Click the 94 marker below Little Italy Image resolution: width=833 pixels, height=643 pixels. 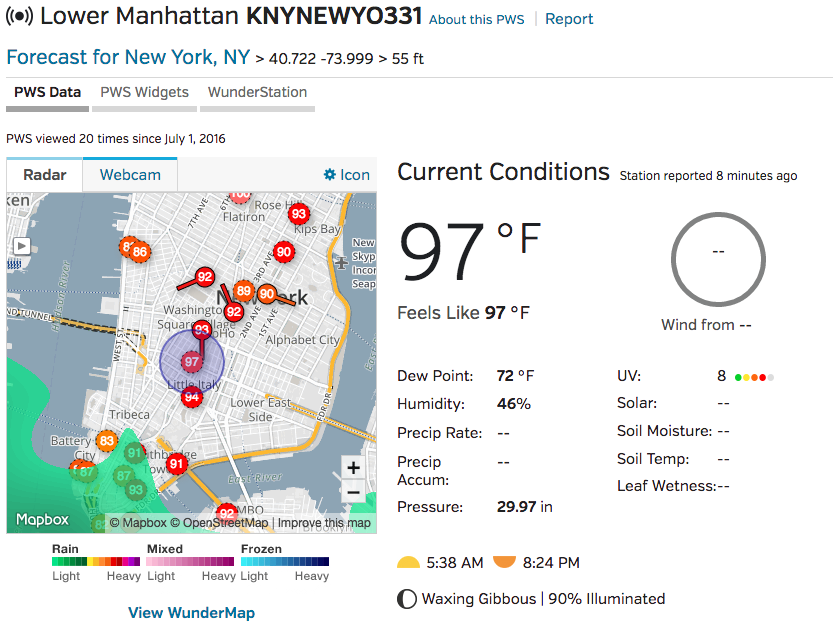192,397
